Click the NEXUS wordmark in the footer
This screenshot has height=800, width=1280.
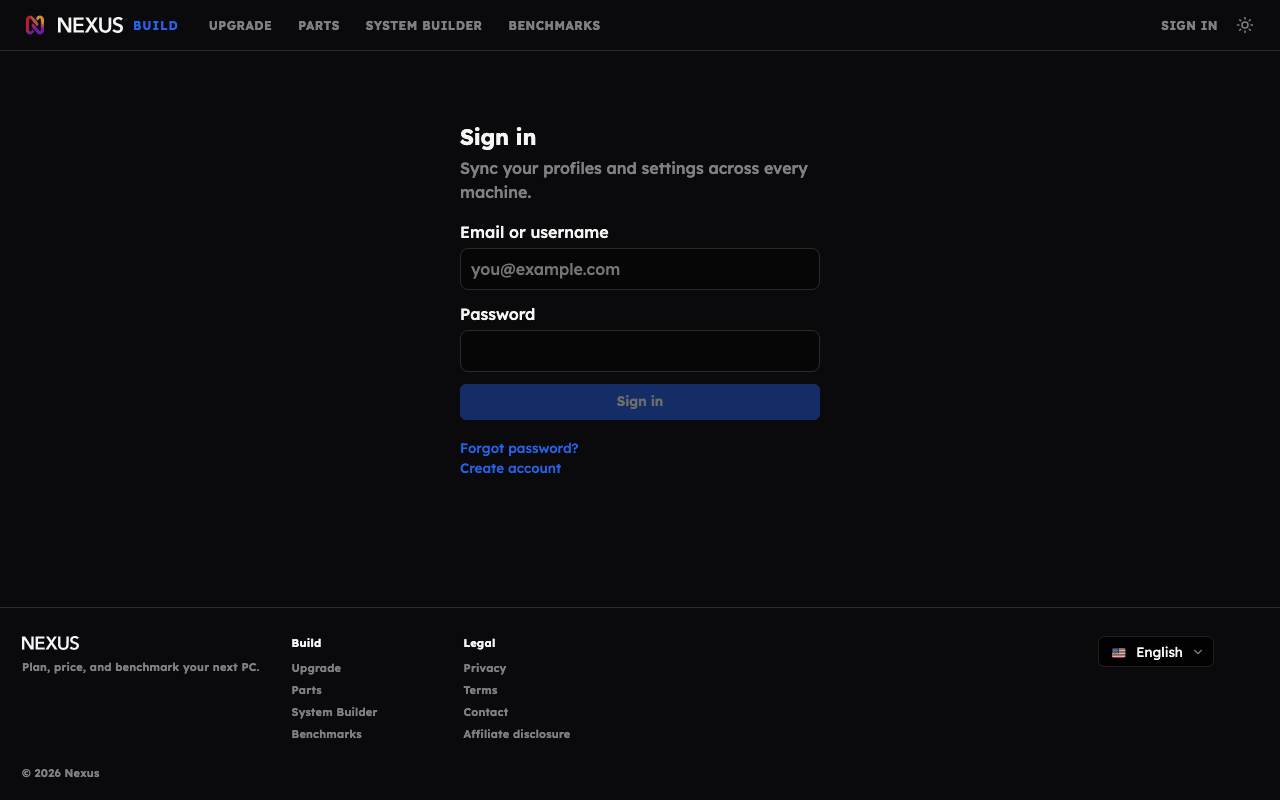[50, 643]
